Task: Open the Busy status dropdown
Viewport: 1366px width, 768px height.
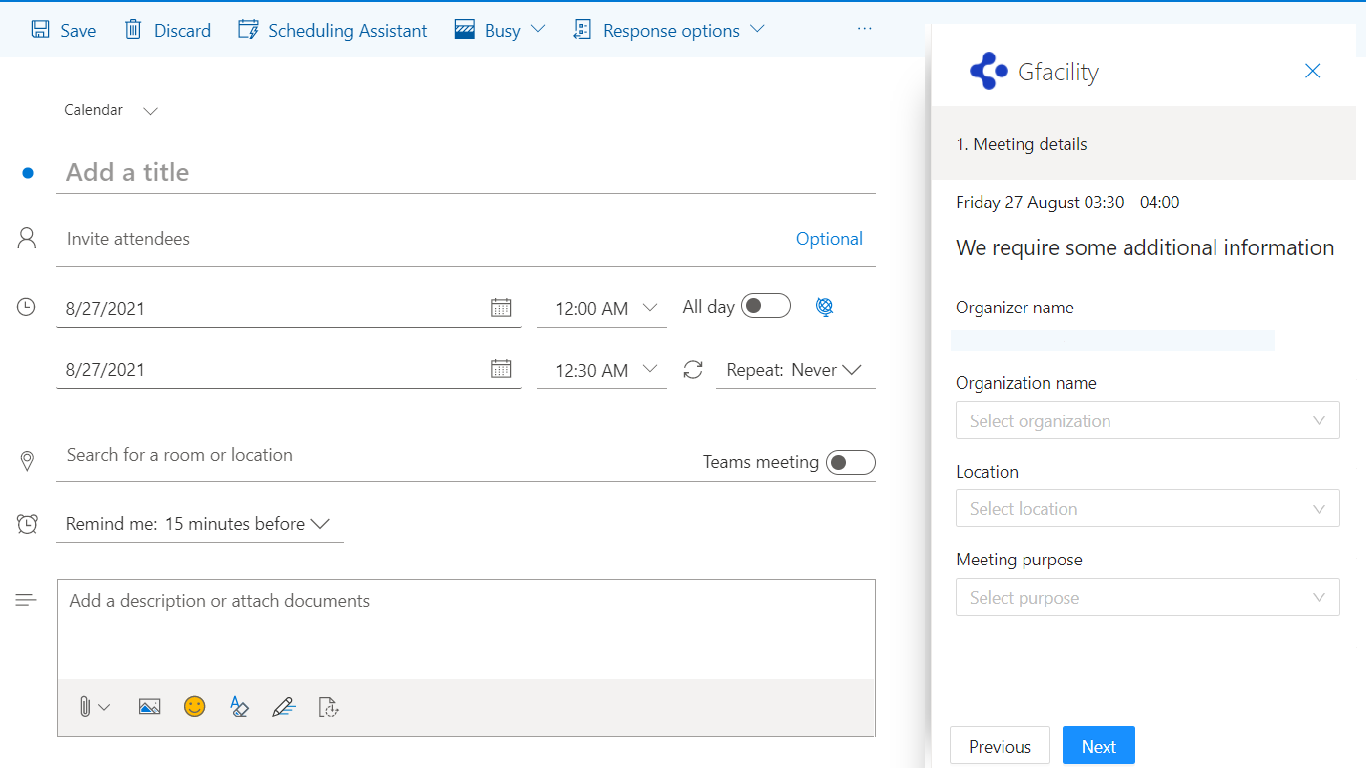Action: click(500, 30)
